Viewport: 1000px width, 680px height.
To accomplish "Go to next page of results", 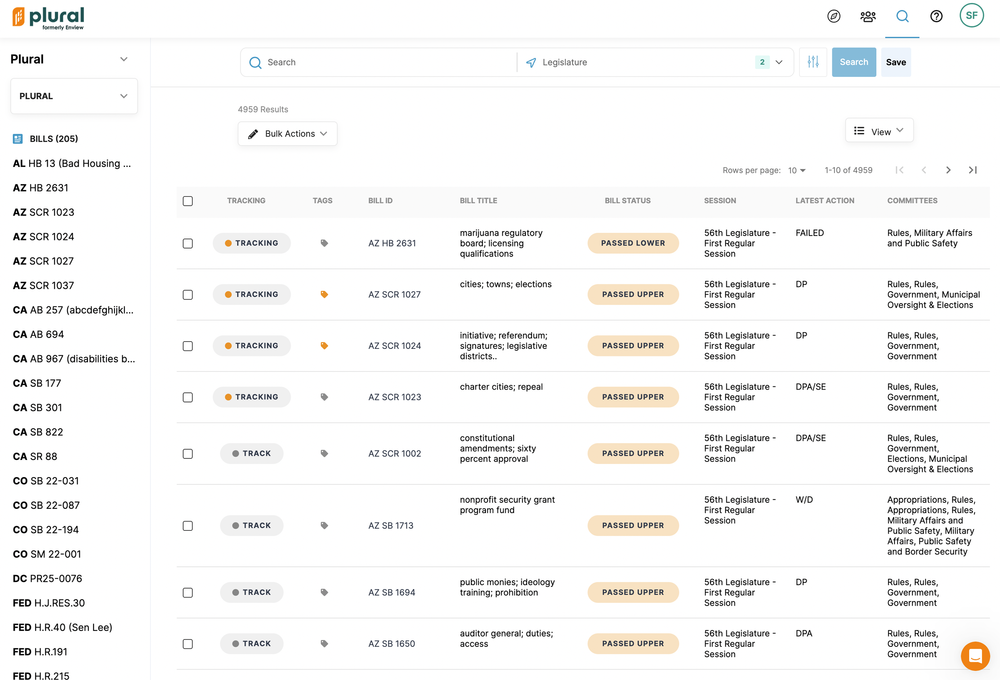I will [x=948, y=170].
